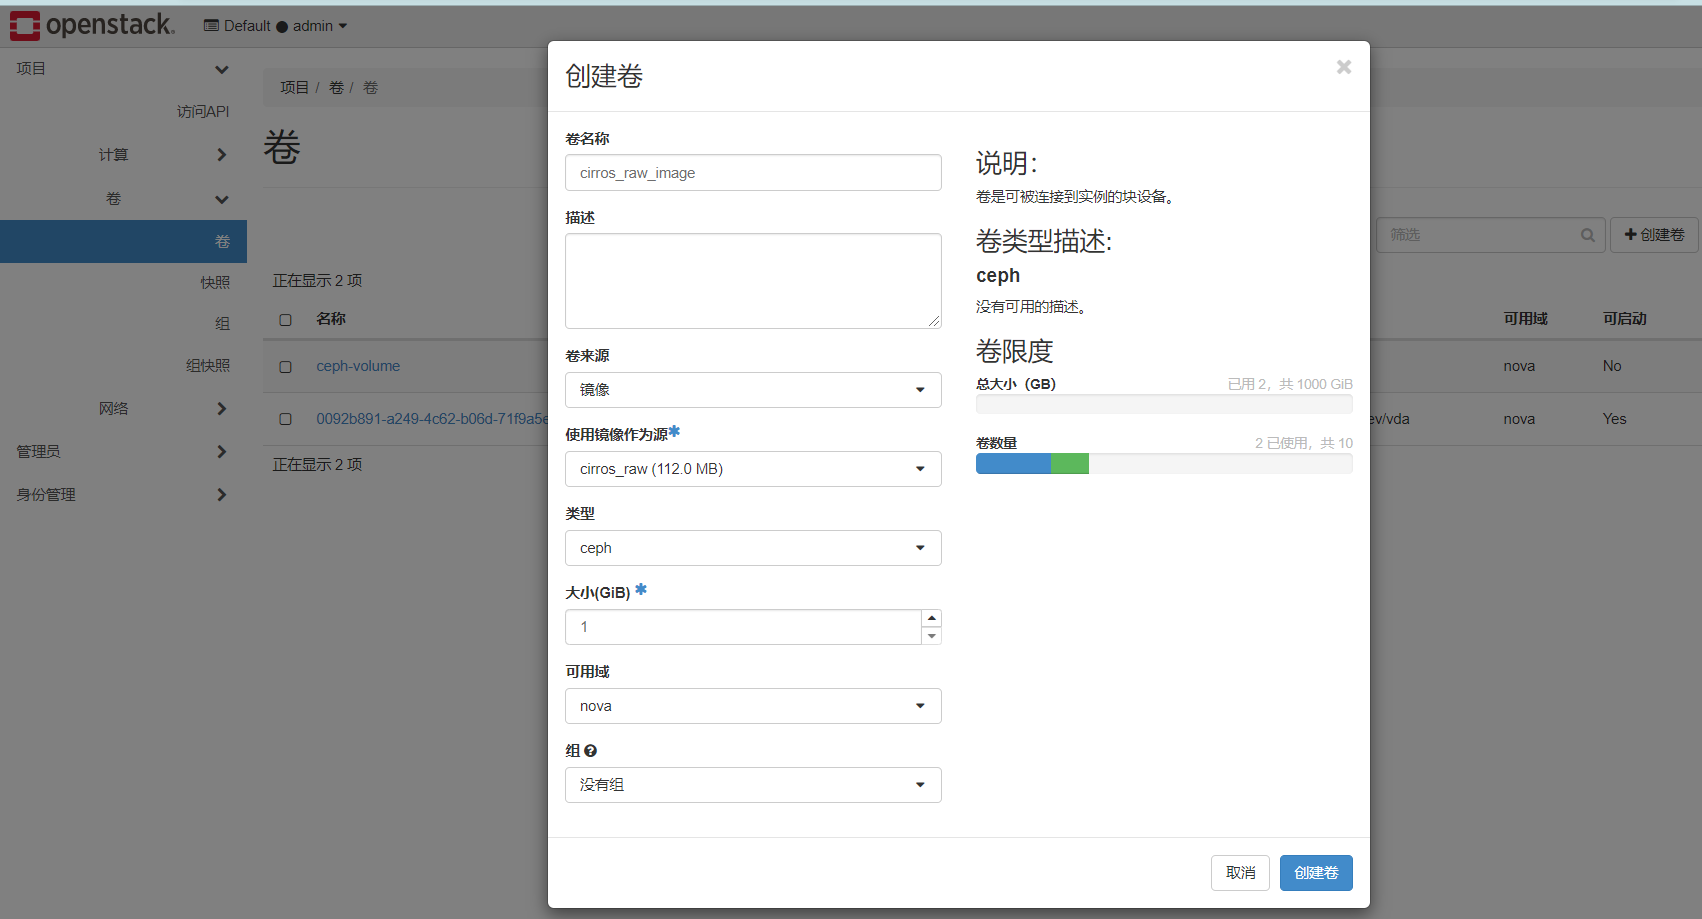Image resolution: width=1702 pixels, height=919 pixels.
Task: Open the 组 dropdown showing 没有组
Action: 753,785
